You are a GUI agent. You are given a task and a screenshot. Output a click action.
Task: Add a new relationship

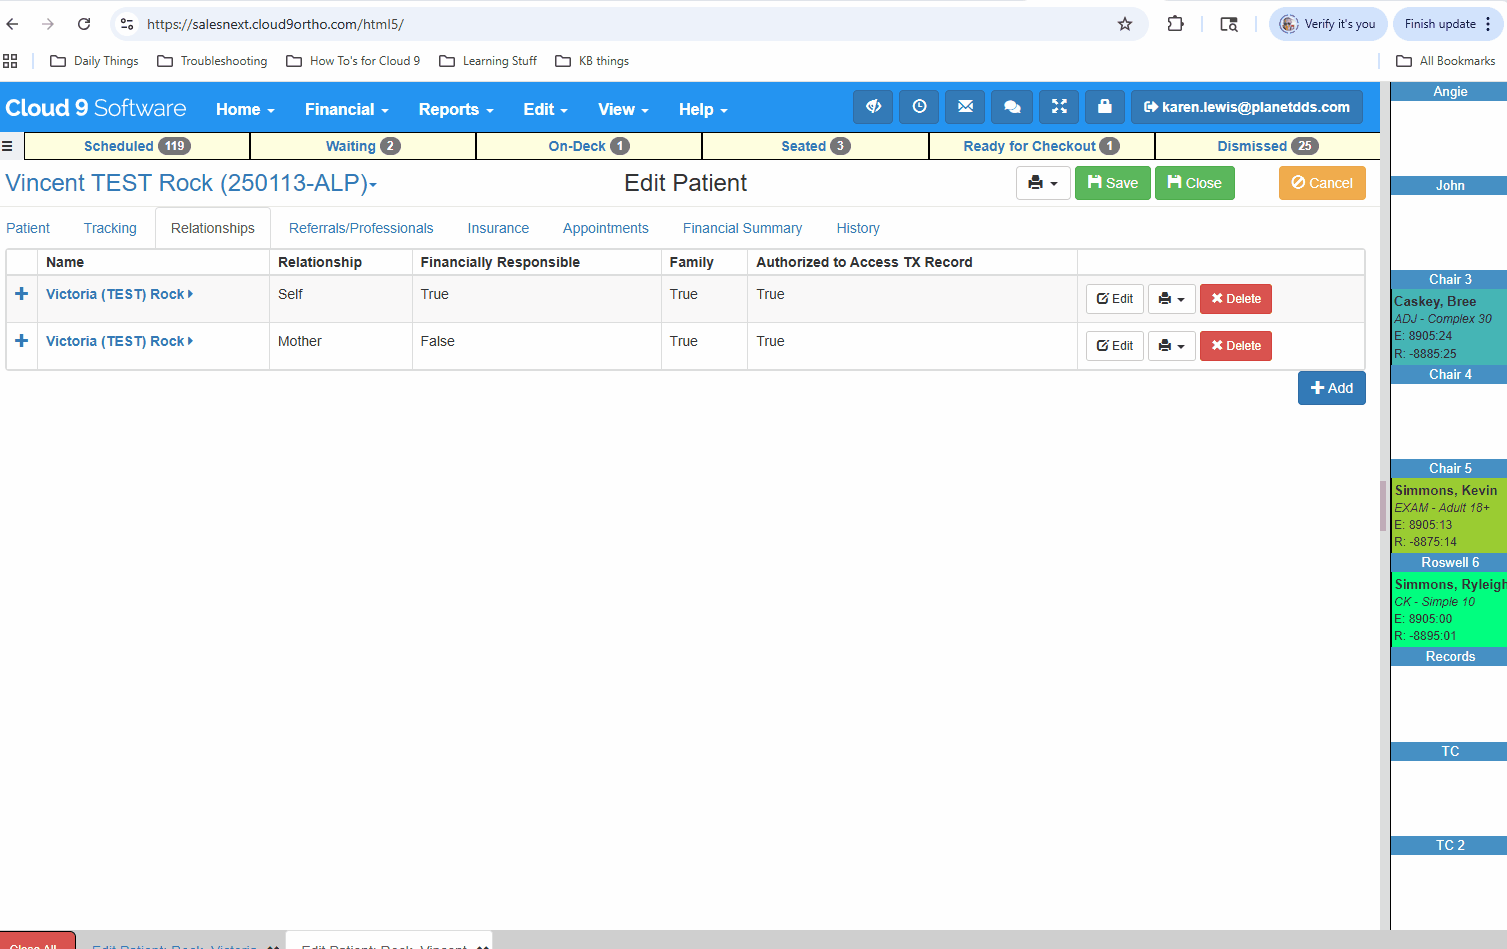pyautogui.click(x=1331, y=388)
